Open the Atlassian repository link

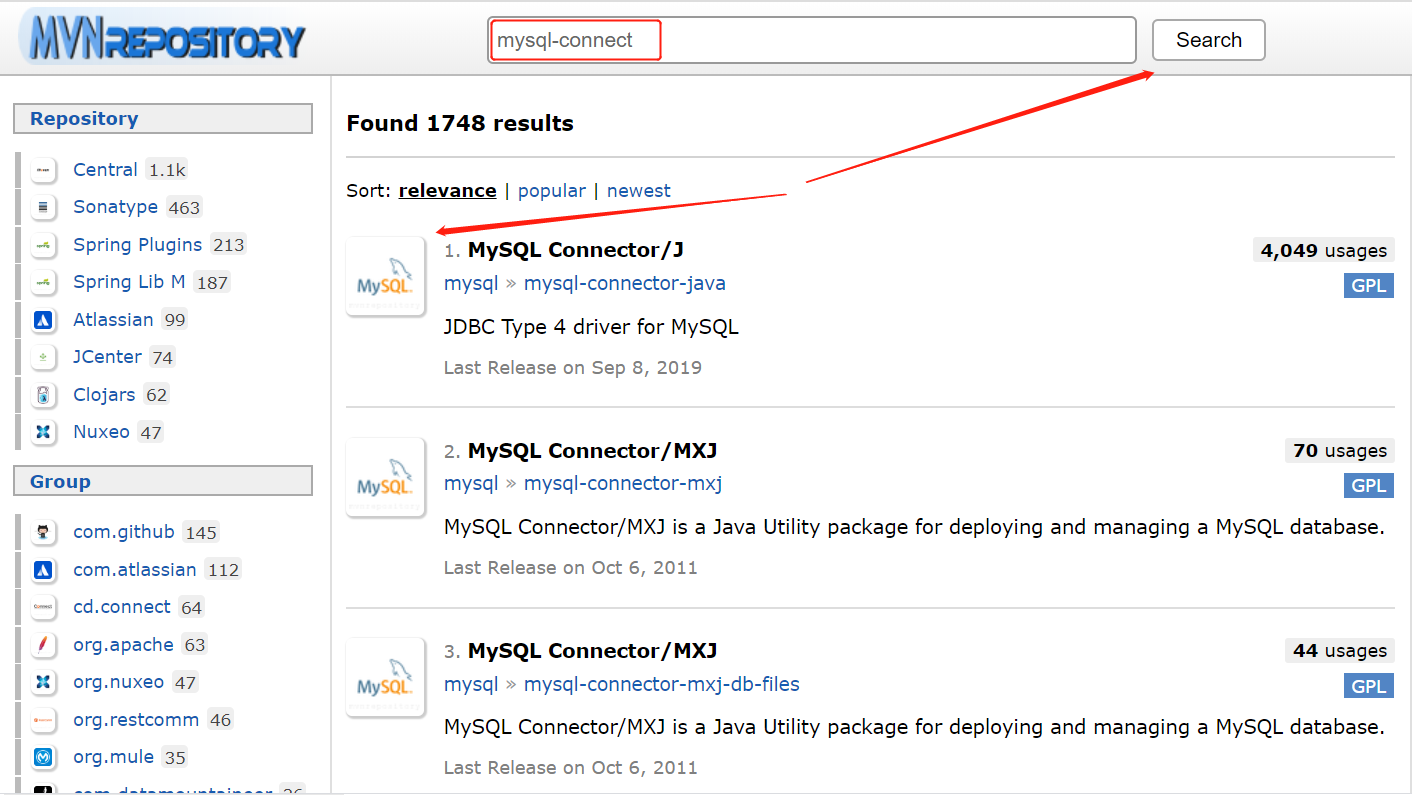coord(113,320)
